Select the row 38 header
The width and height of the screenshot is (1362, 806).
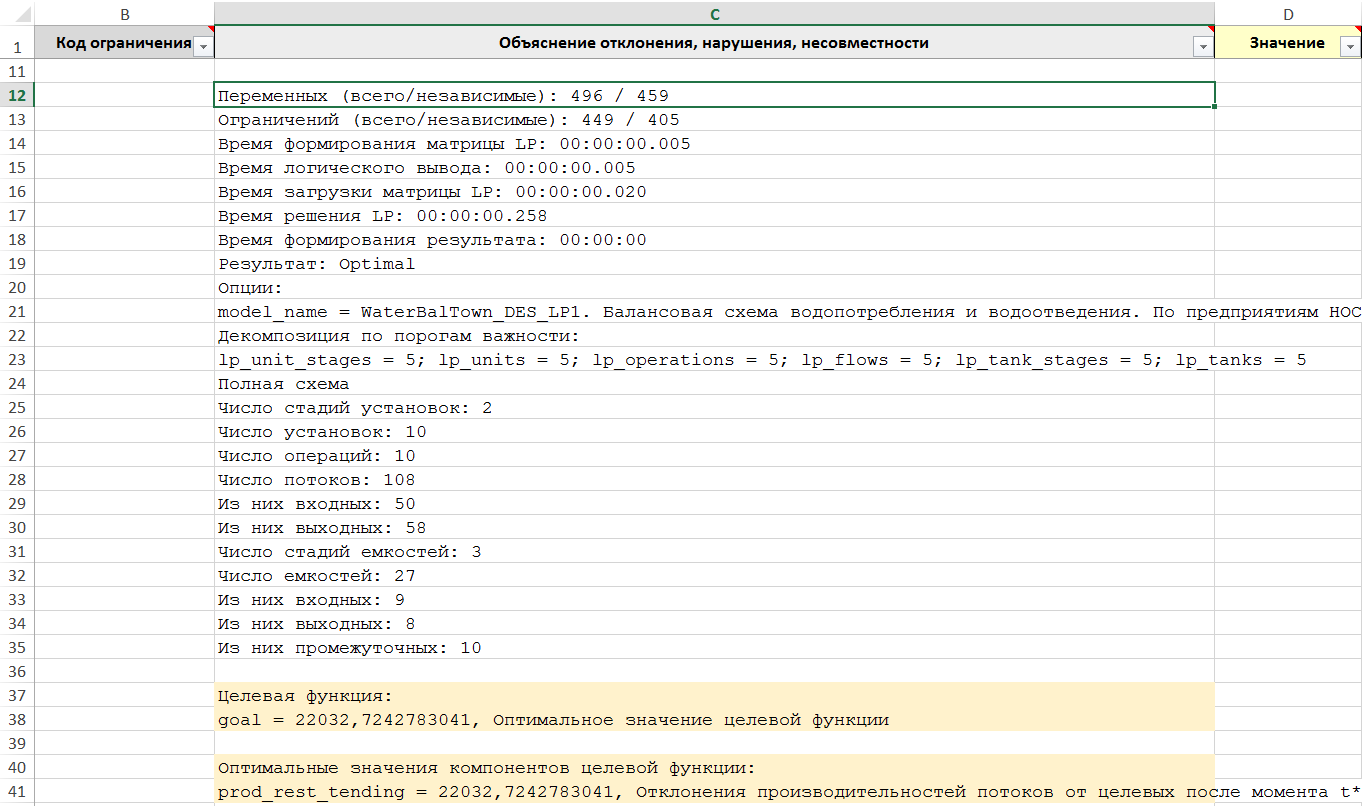16,720
